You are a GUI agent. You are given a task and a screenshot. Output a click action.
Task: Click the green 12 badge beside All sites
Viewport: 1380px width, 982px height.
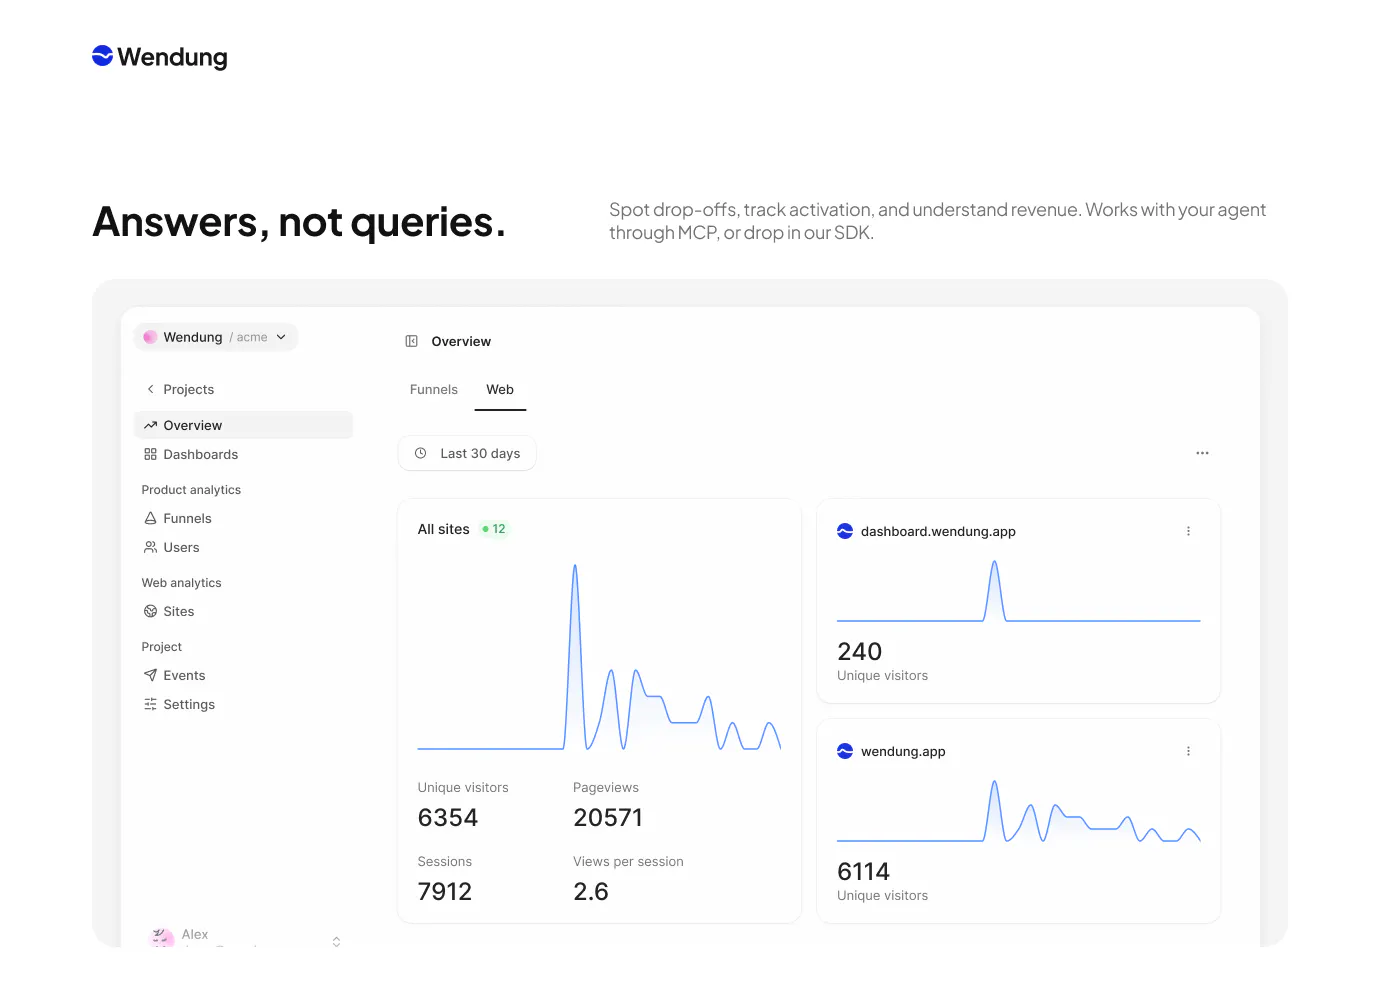coord(494,529)
